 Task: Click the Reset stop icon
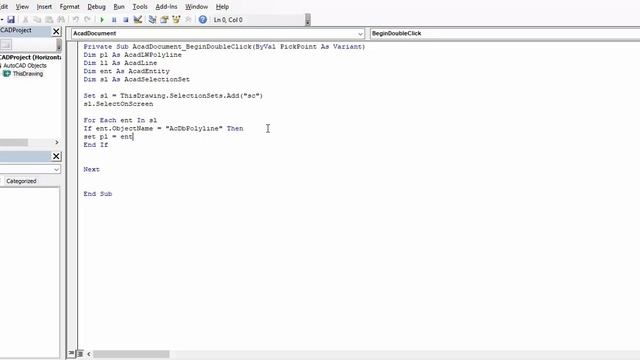126,20
